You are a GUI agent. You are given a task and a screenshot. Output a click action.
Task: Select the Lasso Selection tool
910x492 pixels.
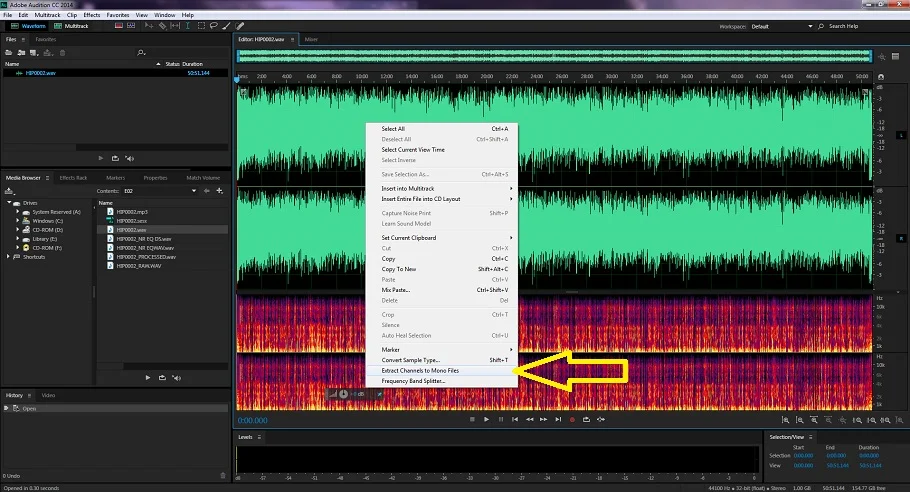tap(214, 26)
